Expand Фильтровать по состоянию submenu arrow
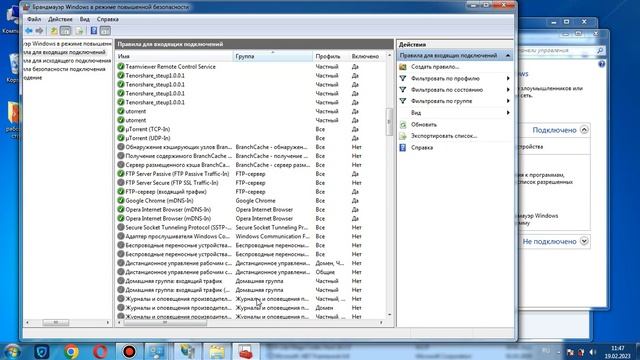The height and width of the screenshot is (360, 640). pos(508,90)
